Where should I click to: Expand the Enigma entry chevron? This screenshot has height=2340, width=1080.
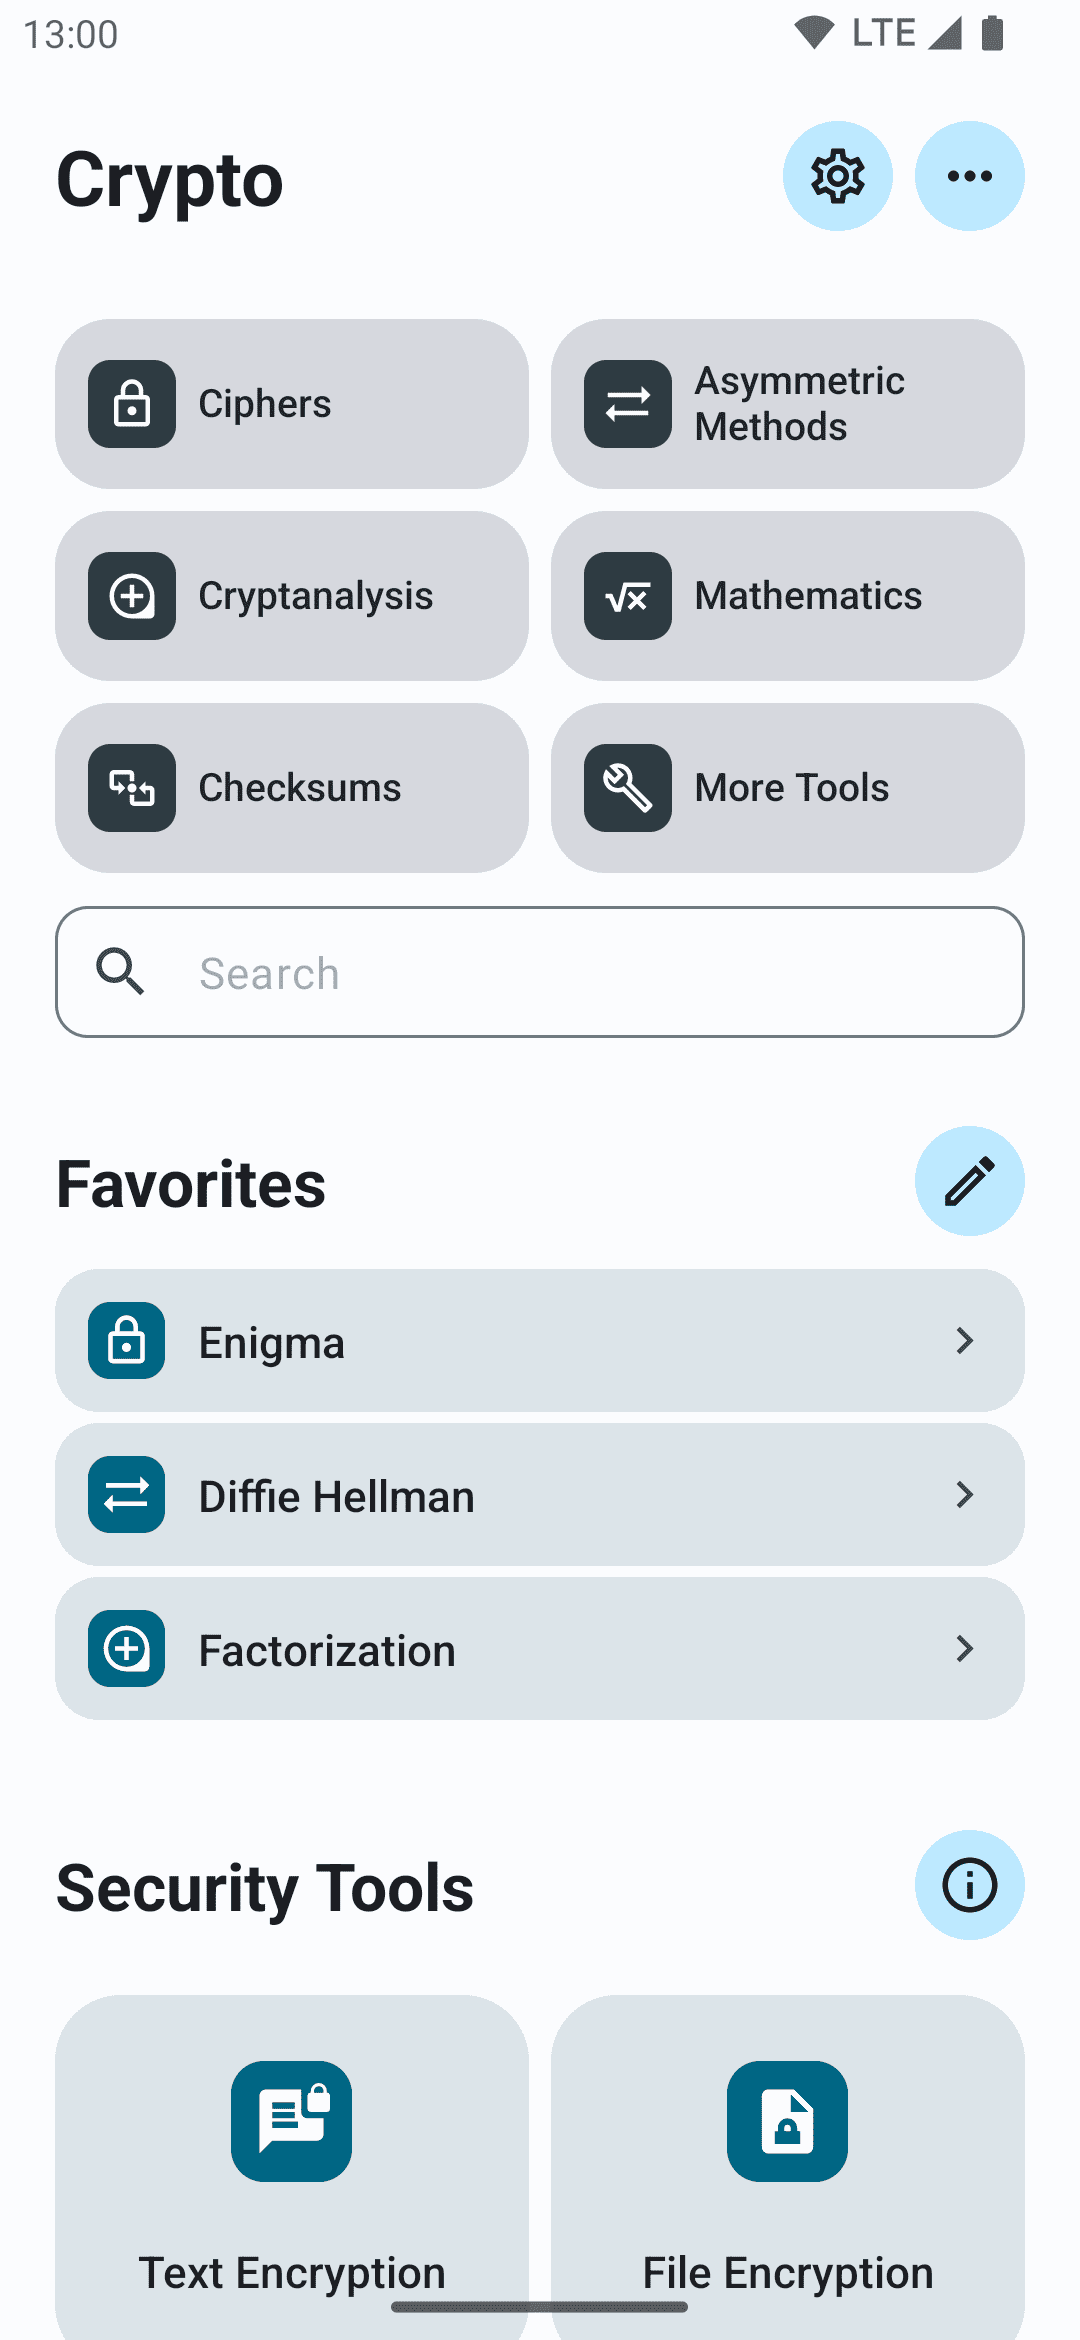pos(964,1340)
